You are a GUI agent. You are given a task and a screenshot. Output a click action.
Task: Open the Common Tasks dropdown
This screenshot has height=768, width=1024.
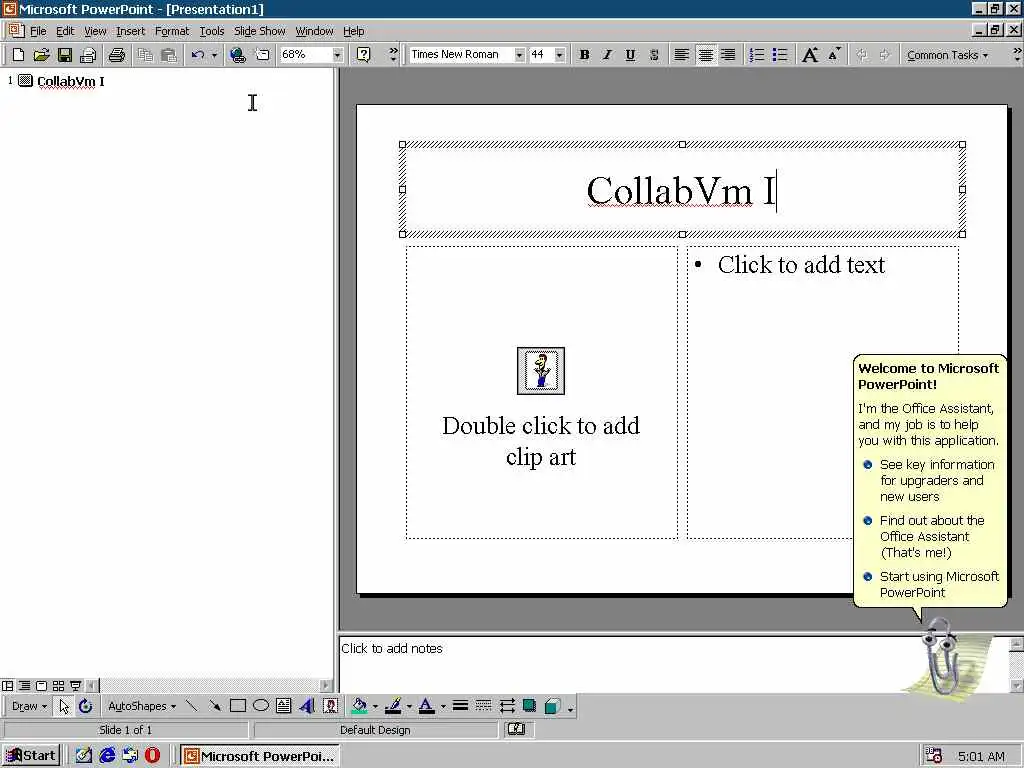click(x=947, y=56)
